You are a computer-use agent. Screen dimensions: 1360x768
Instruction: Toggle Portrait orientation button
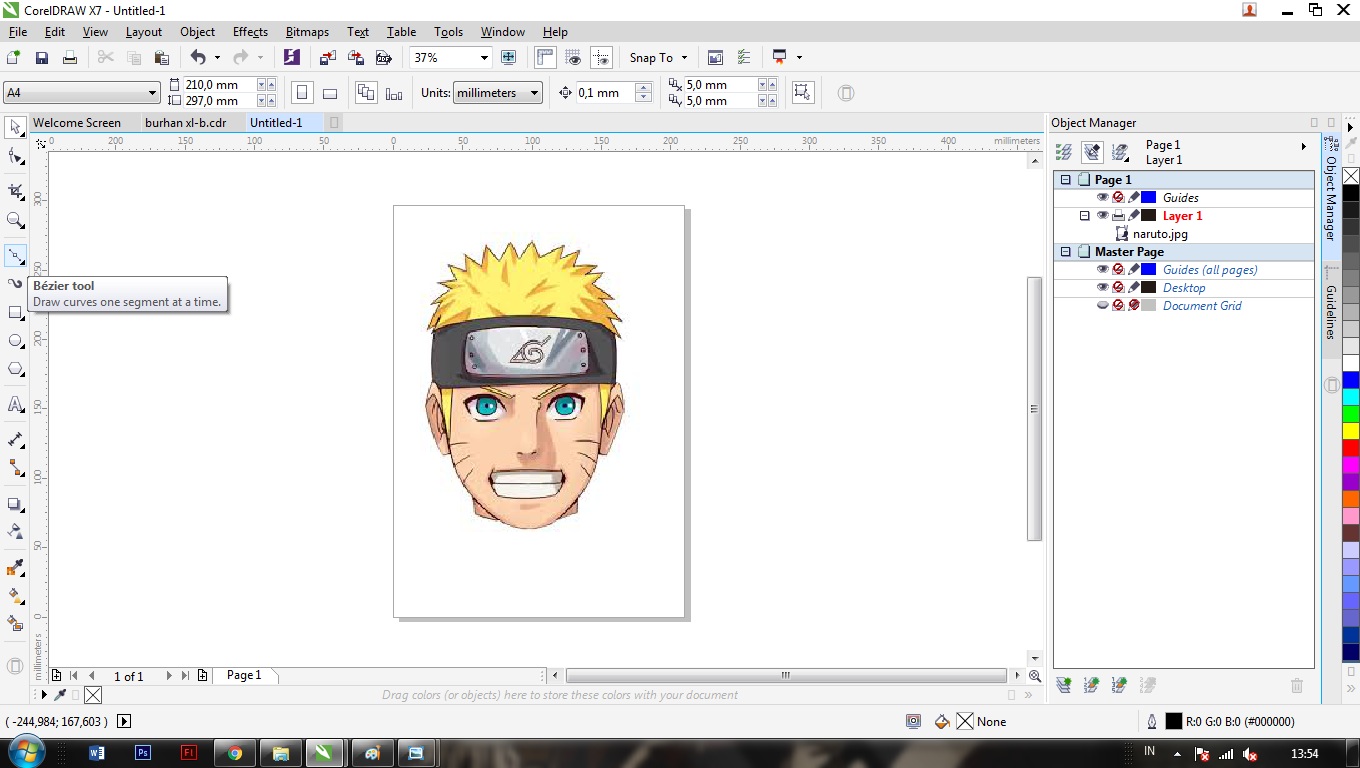click(302, 93)
